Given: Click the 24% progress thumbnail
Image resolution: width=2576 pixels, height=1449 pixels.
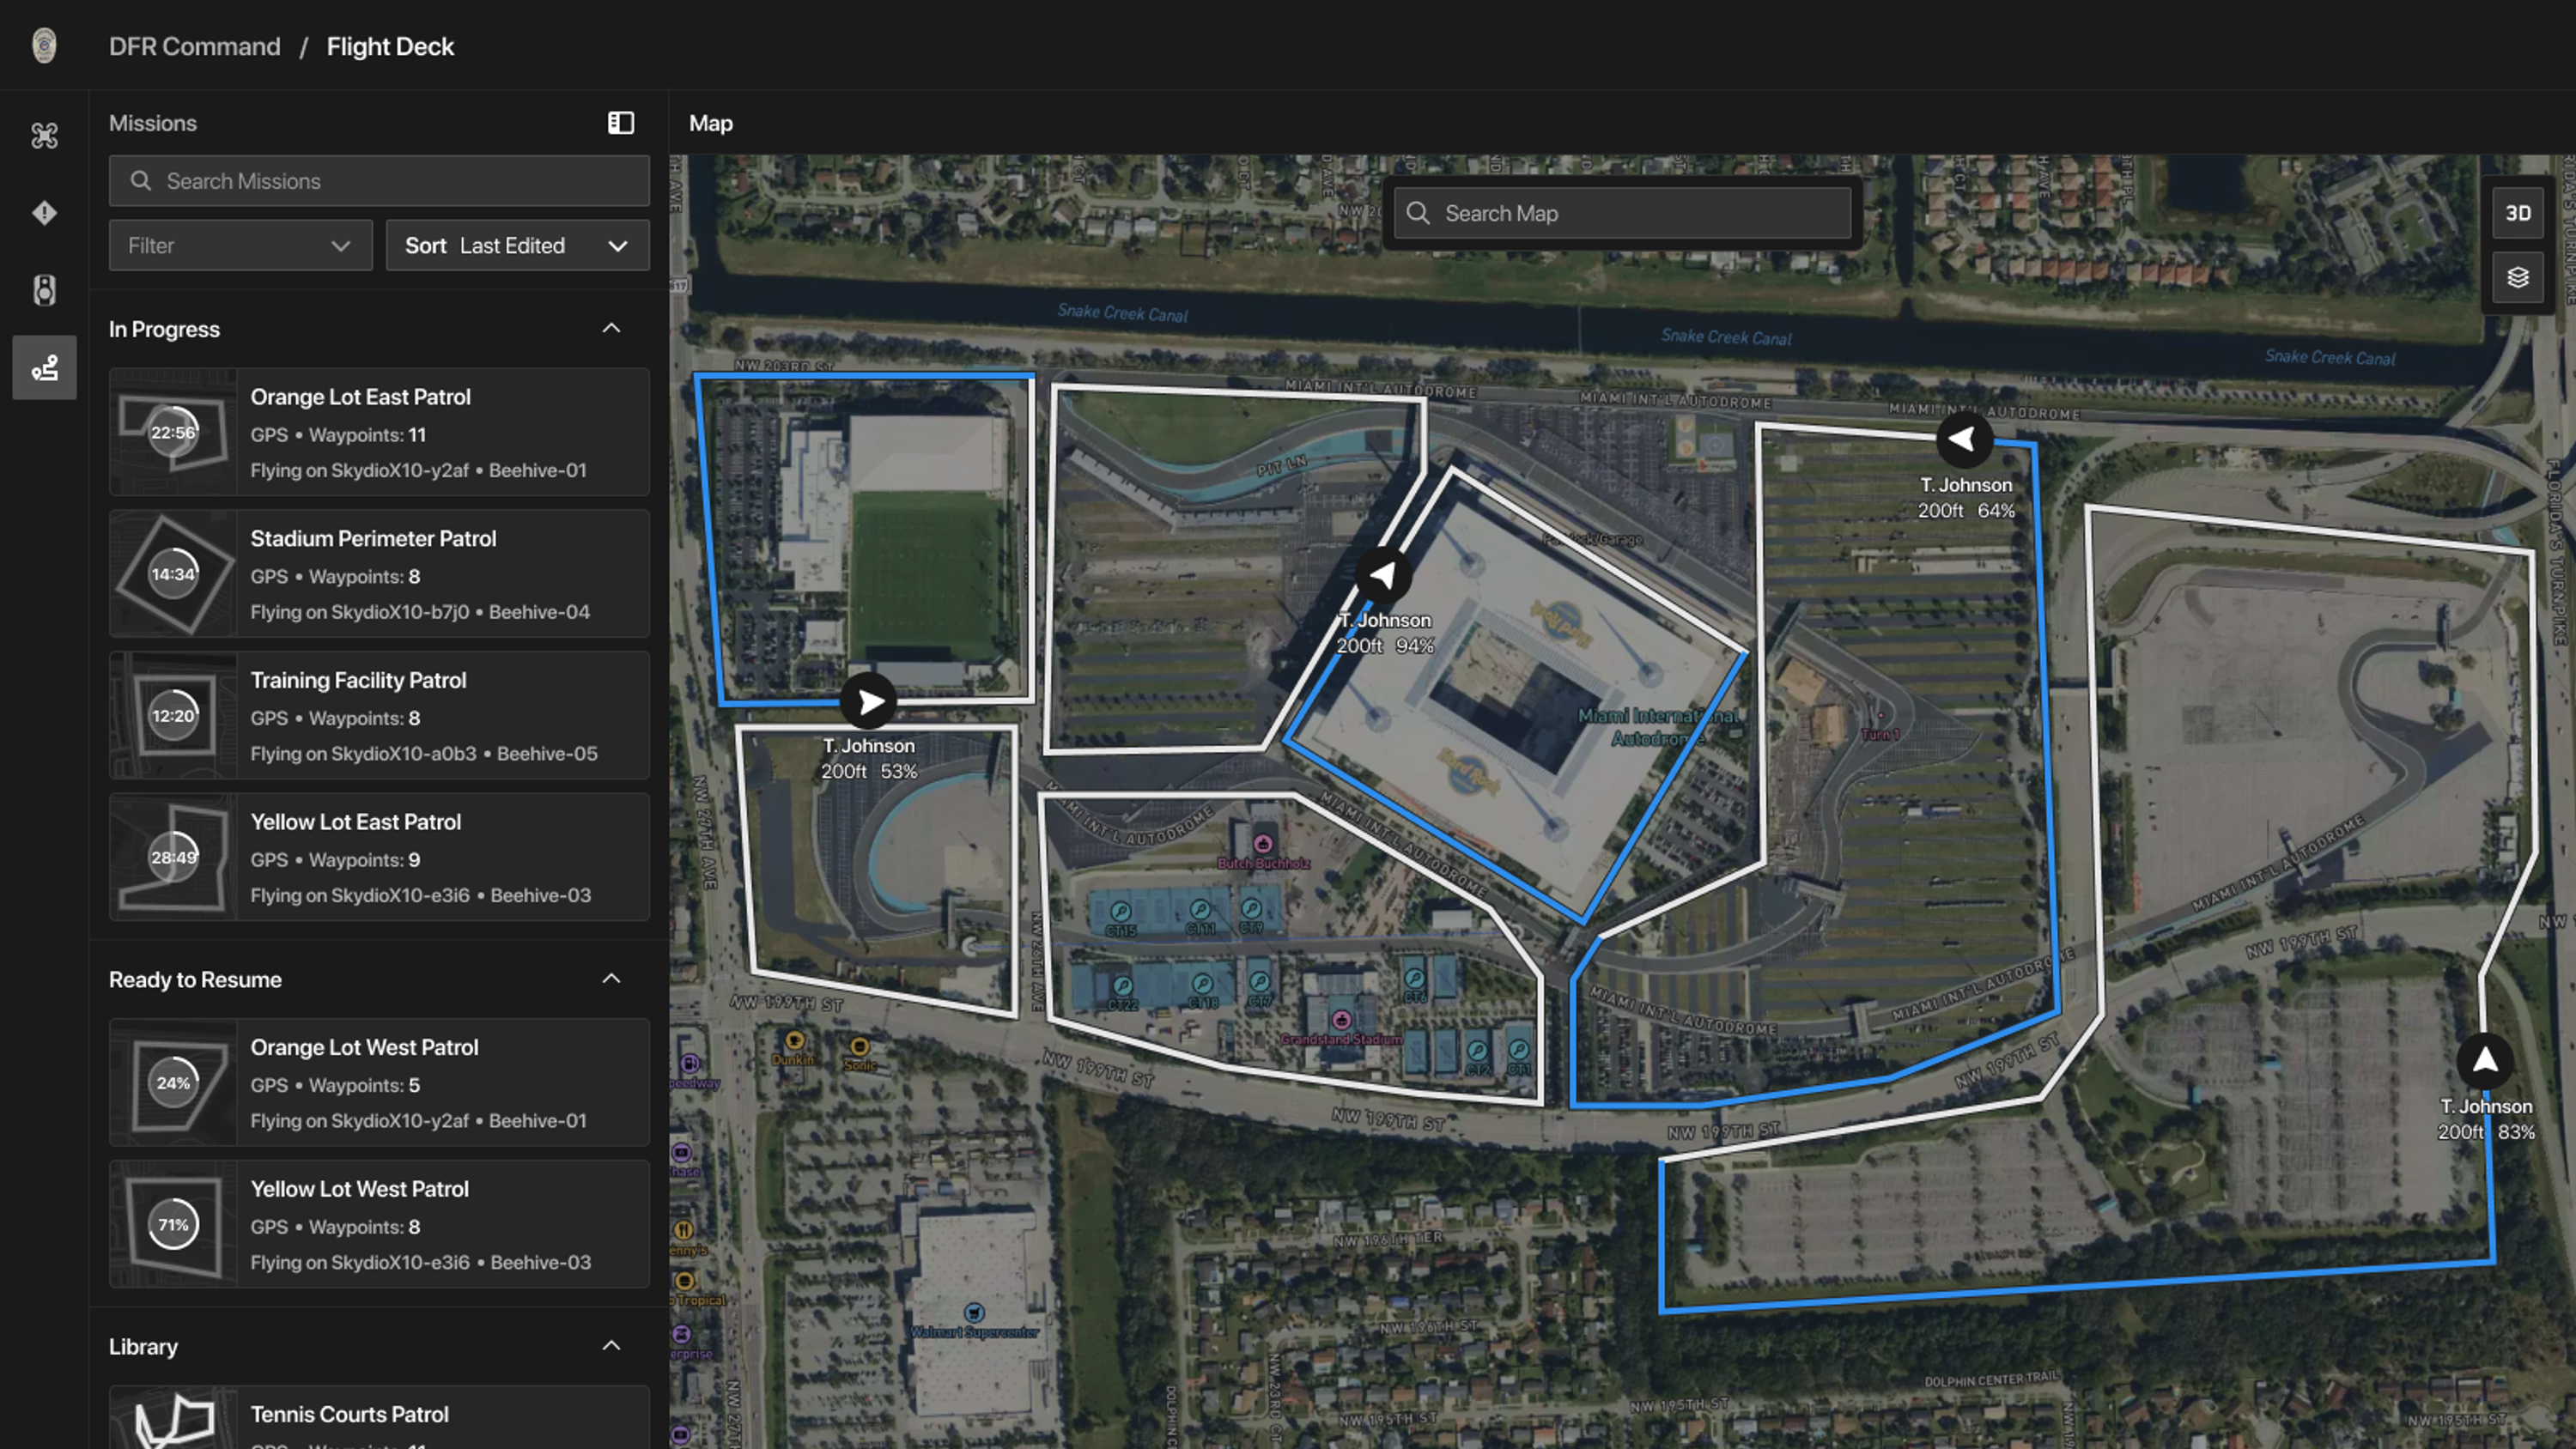Looking at the screenshot, I should click(x=173, y=1082).
